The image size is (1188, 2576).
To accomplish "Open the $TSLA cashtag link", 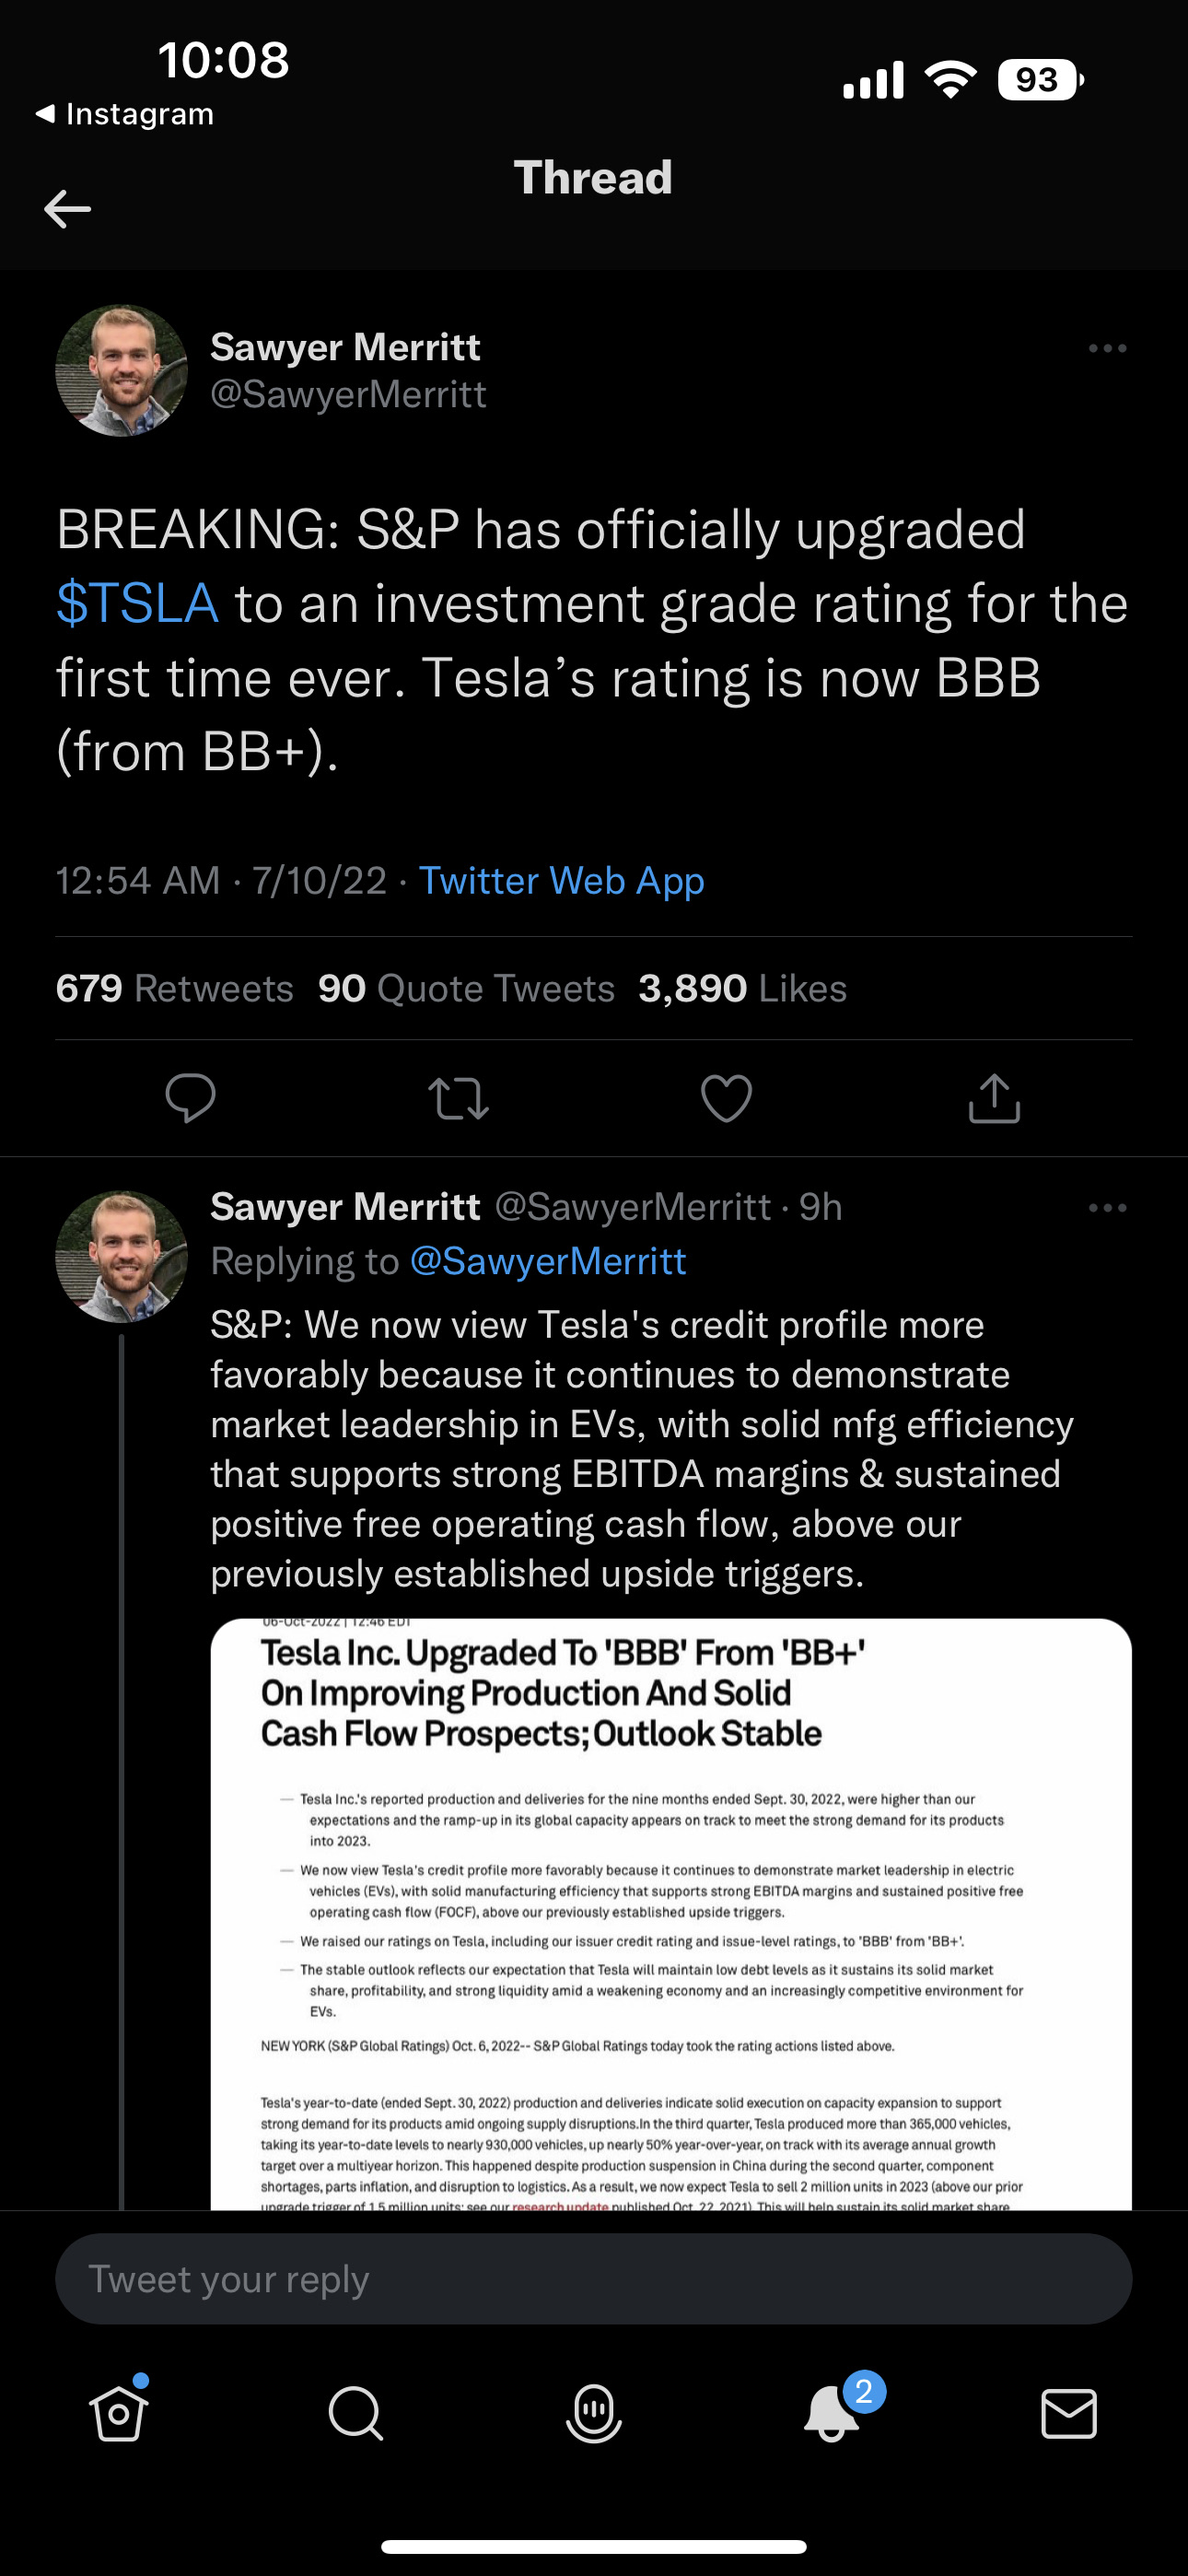I will pyautogui.click(x=137, y=604).
